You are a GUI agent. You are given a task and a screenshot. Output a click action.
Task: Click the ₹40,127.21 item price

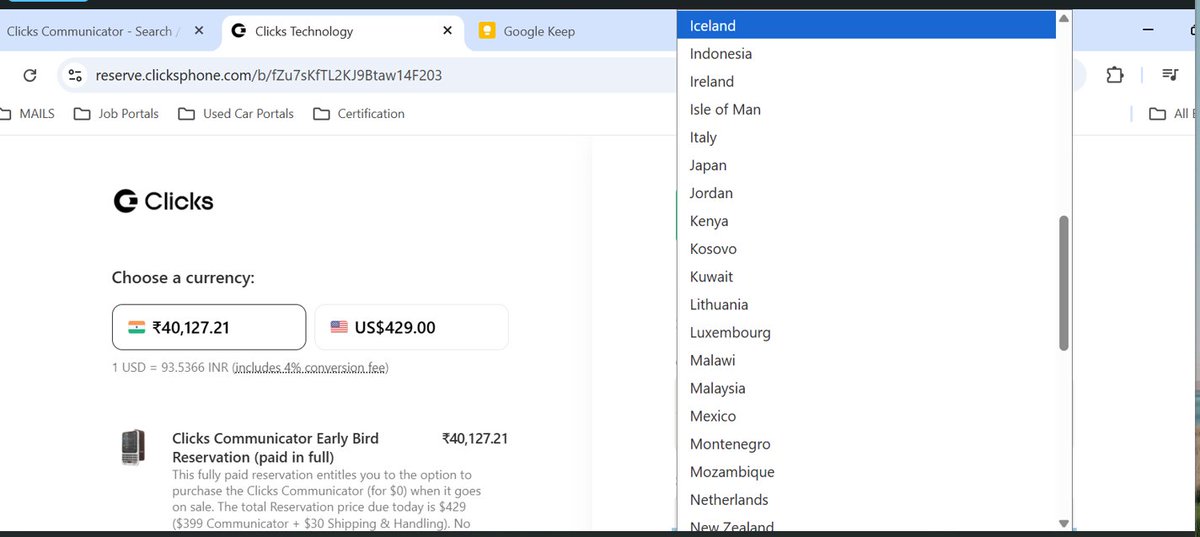click(475, 438)
